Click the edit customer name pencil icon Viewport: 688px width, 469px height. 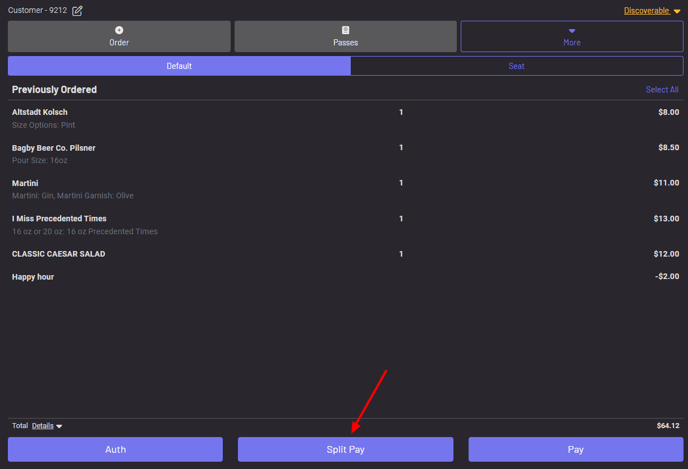pos(77,11)
